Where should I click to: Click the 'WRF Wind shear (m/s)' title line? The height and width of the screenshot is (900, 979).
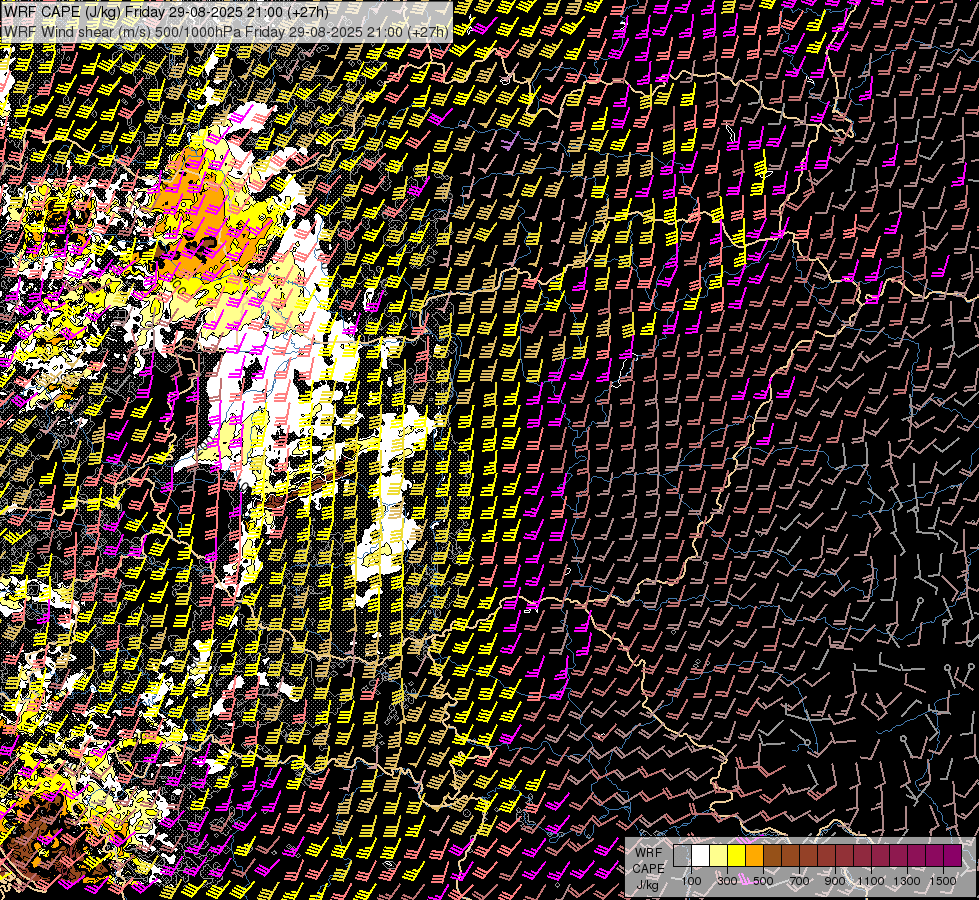(x=226, y=31)
